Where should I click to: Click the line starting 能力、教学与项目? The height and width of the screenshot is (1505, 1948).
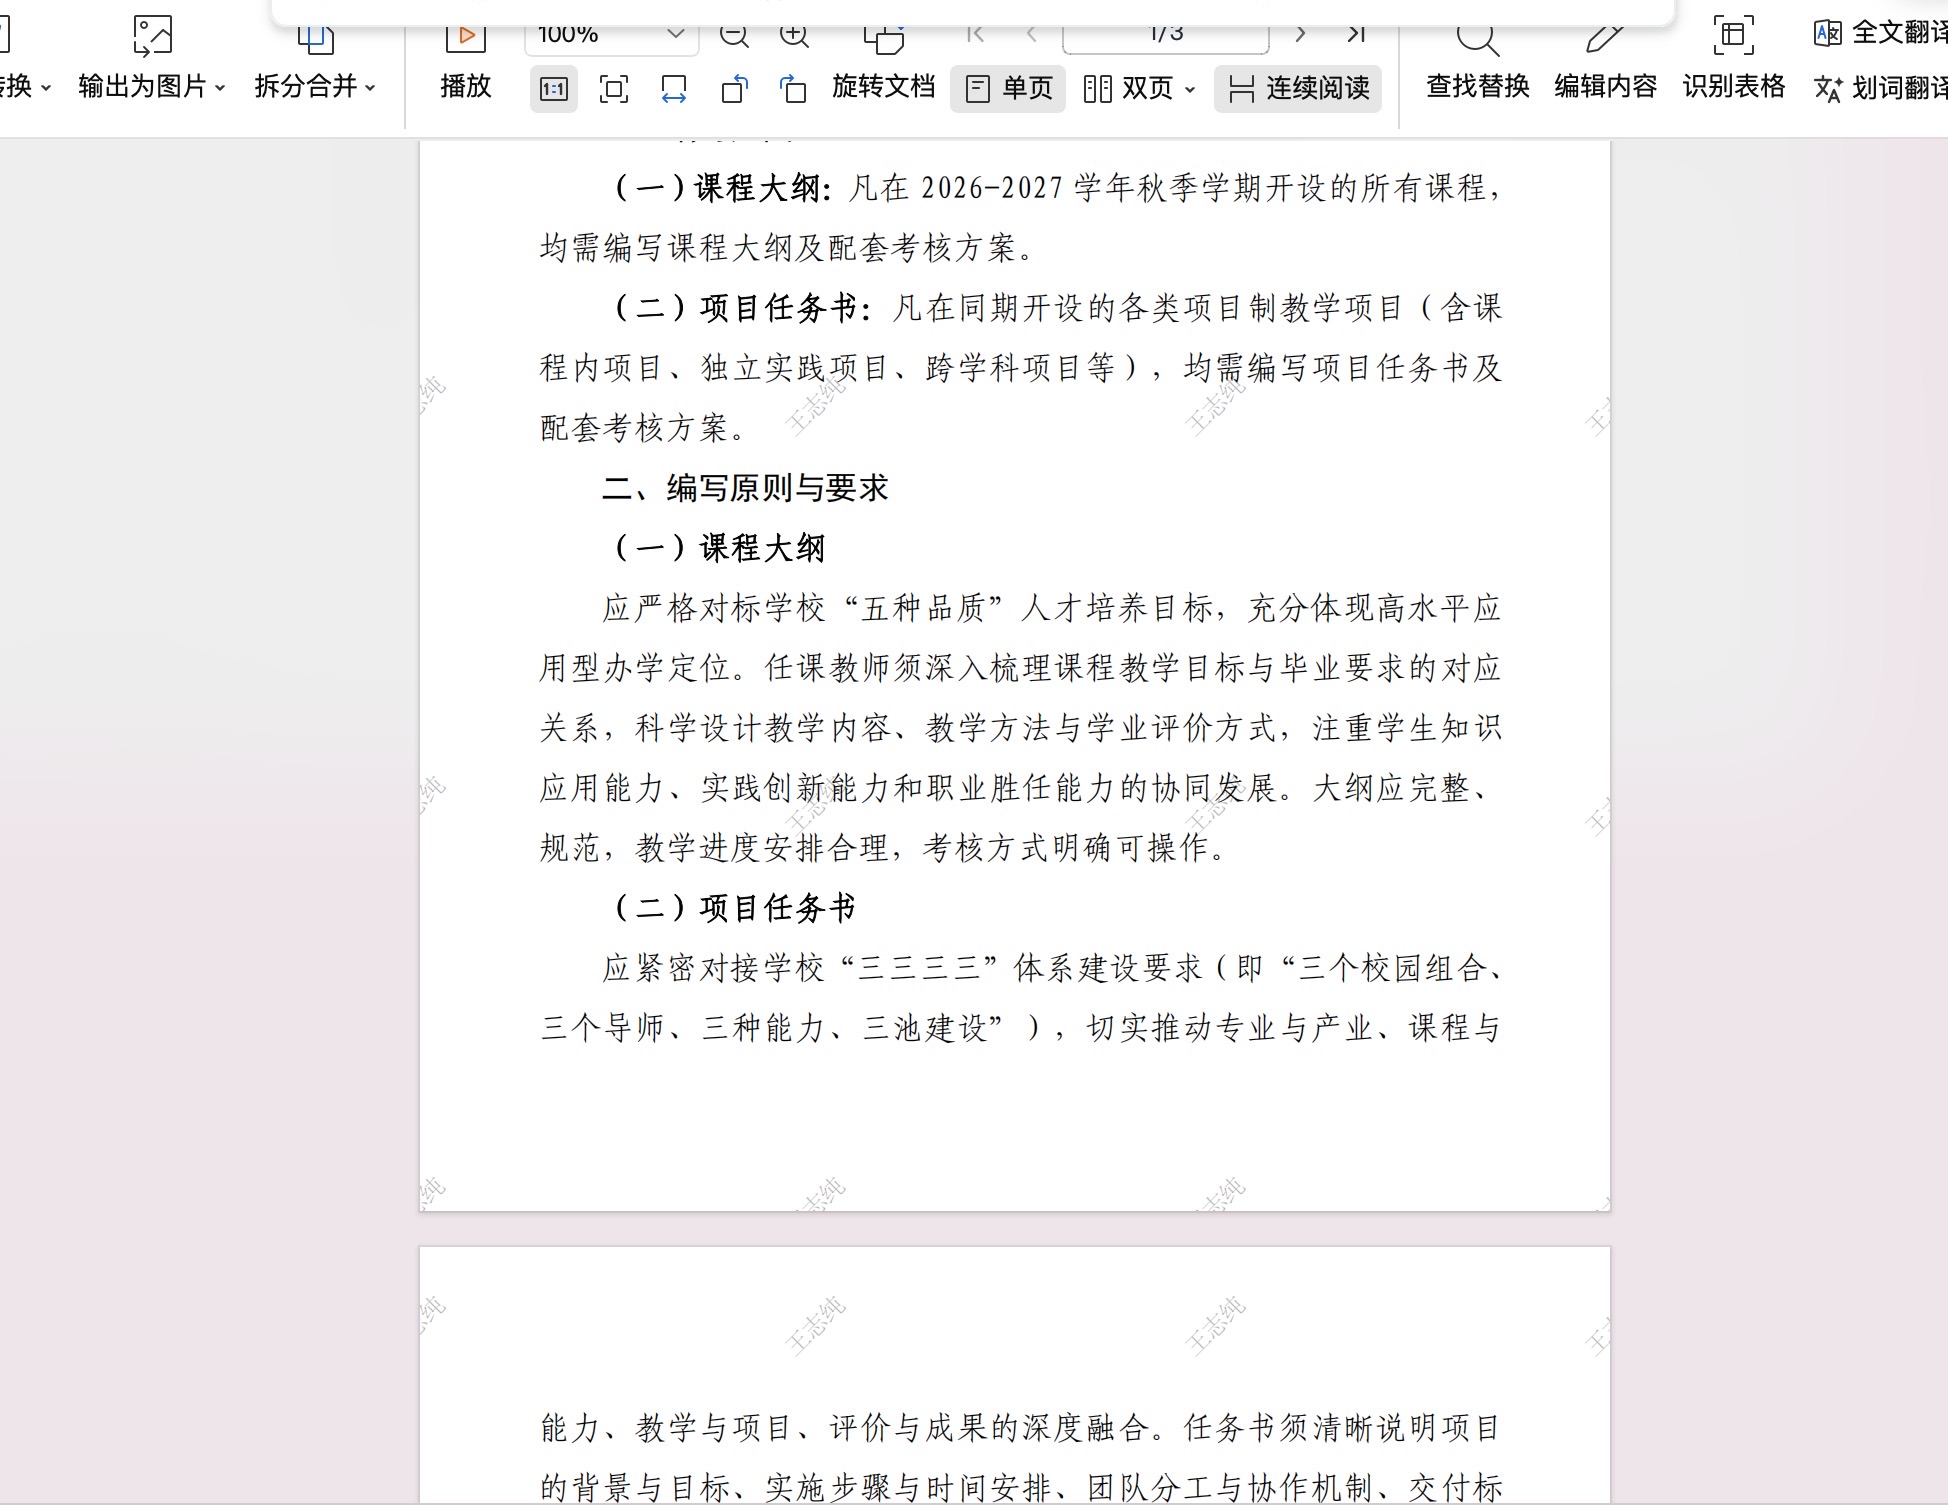1021,1428
